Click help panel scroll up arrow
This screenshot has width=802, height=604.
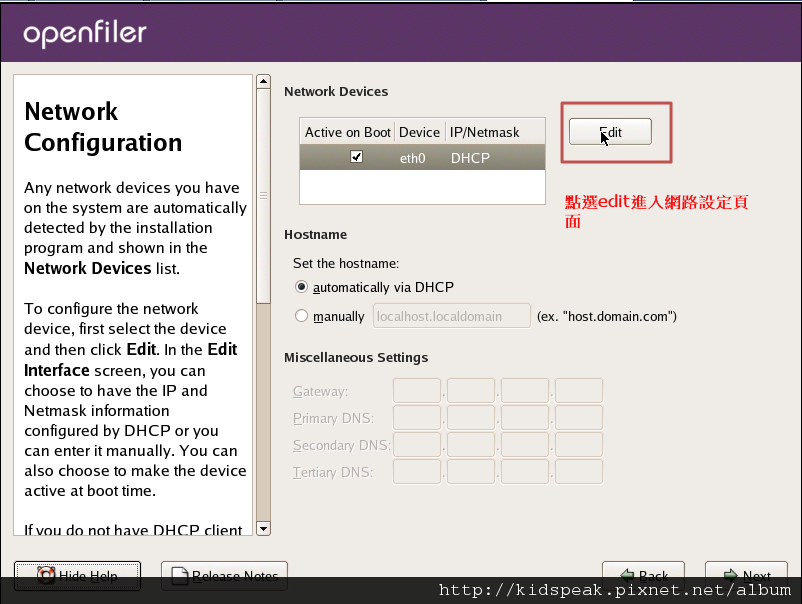coord(263,81)
